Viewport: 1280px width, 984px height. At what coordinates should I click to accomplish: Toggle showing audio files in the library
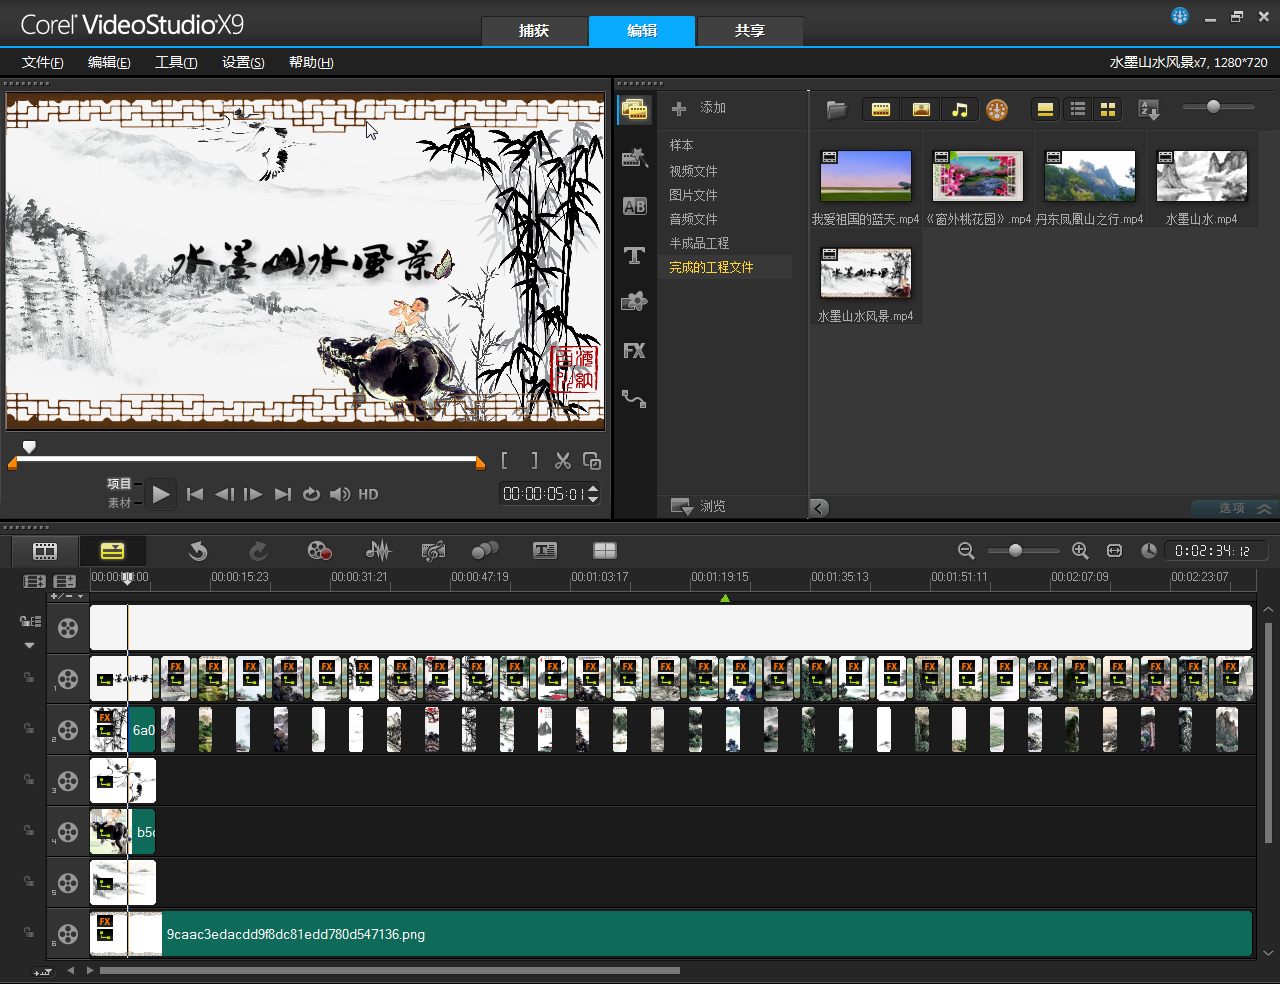960,110
